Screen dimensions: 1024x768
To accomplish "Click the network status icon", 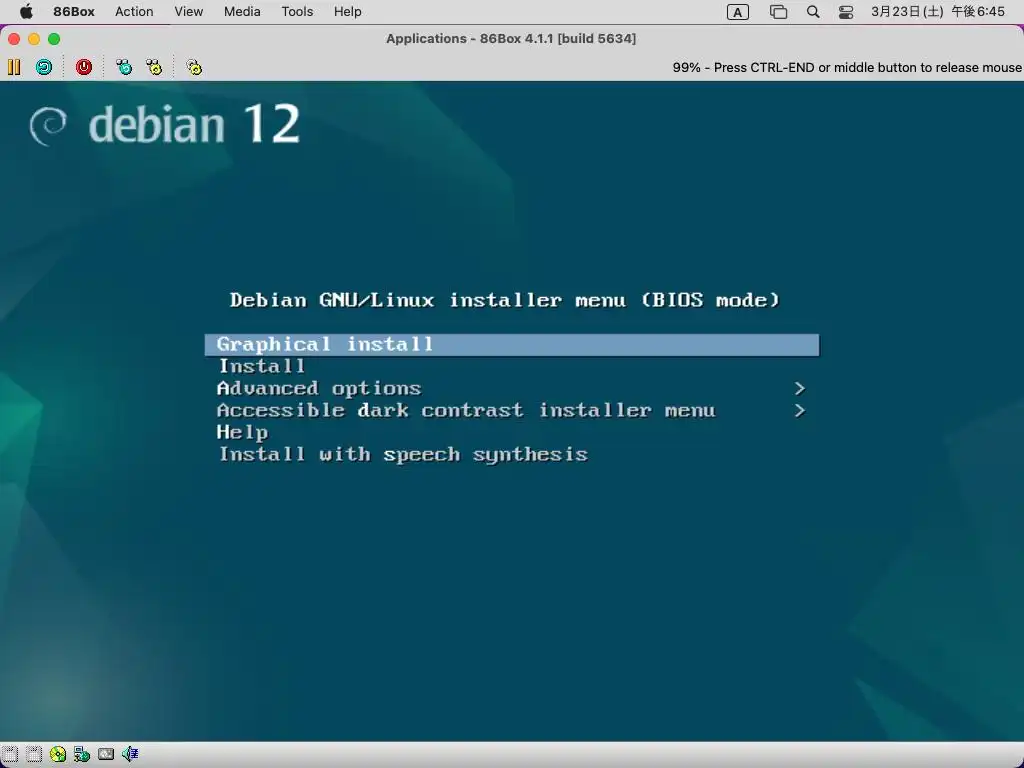I will coord(82,754).
